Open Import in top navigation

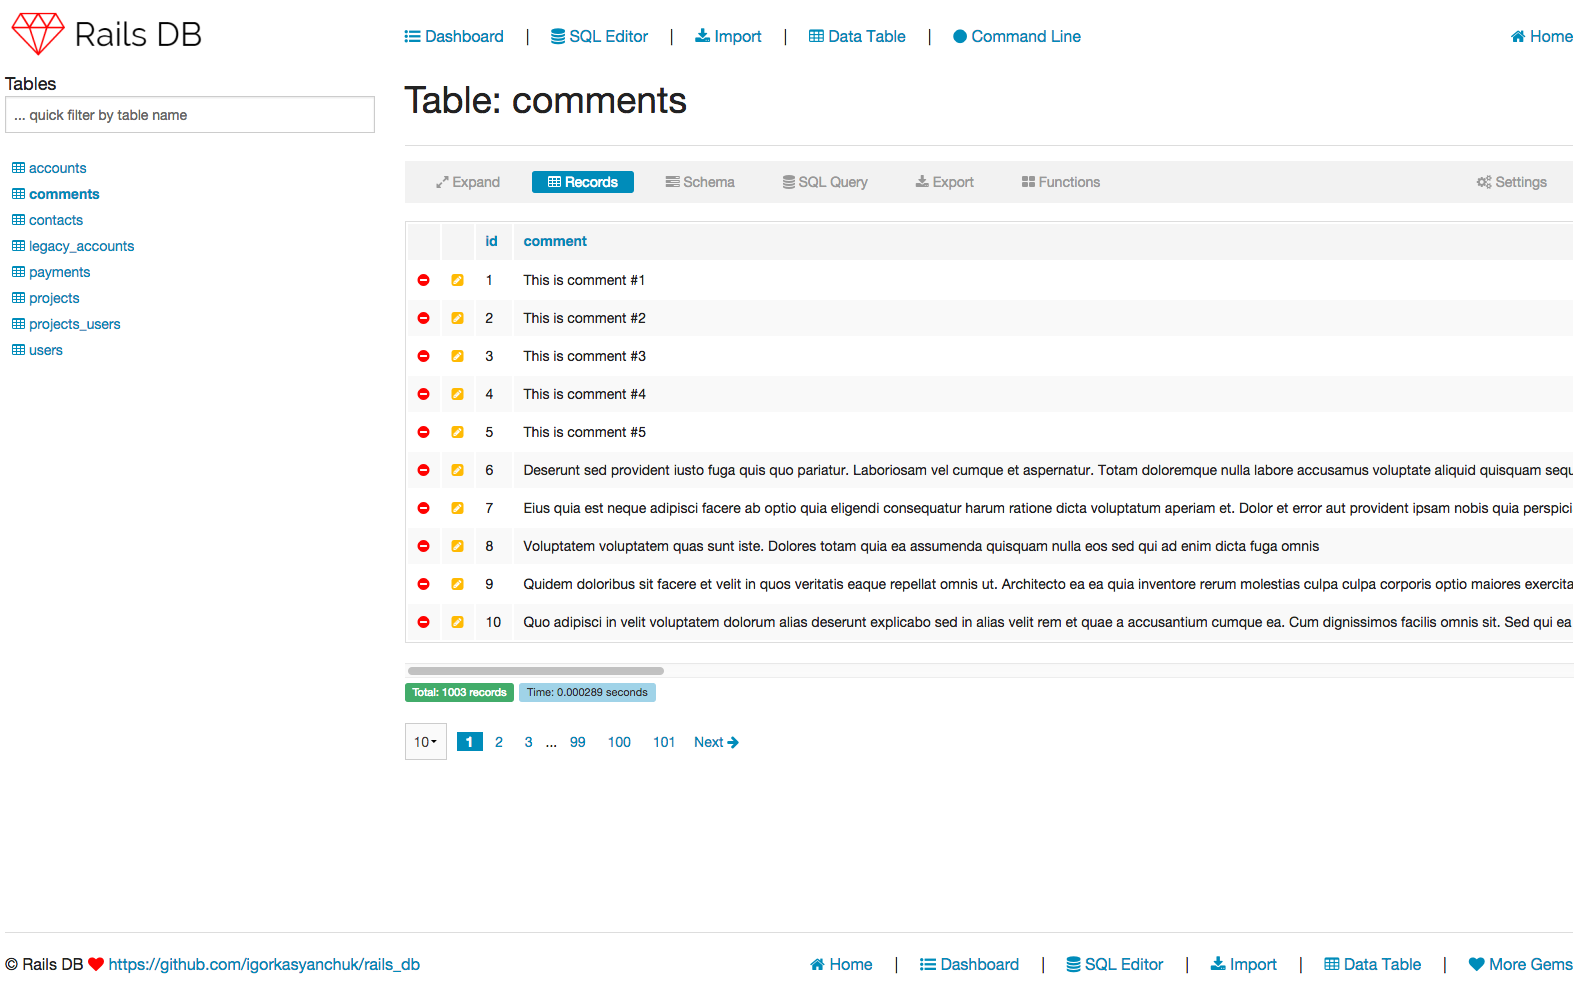728,36
